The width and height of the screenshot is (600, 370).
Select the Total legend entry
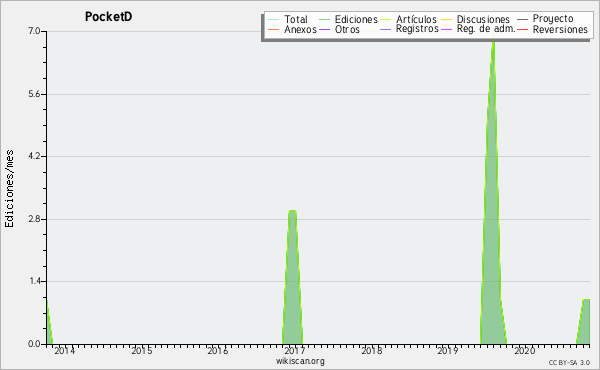pos(296,19)
